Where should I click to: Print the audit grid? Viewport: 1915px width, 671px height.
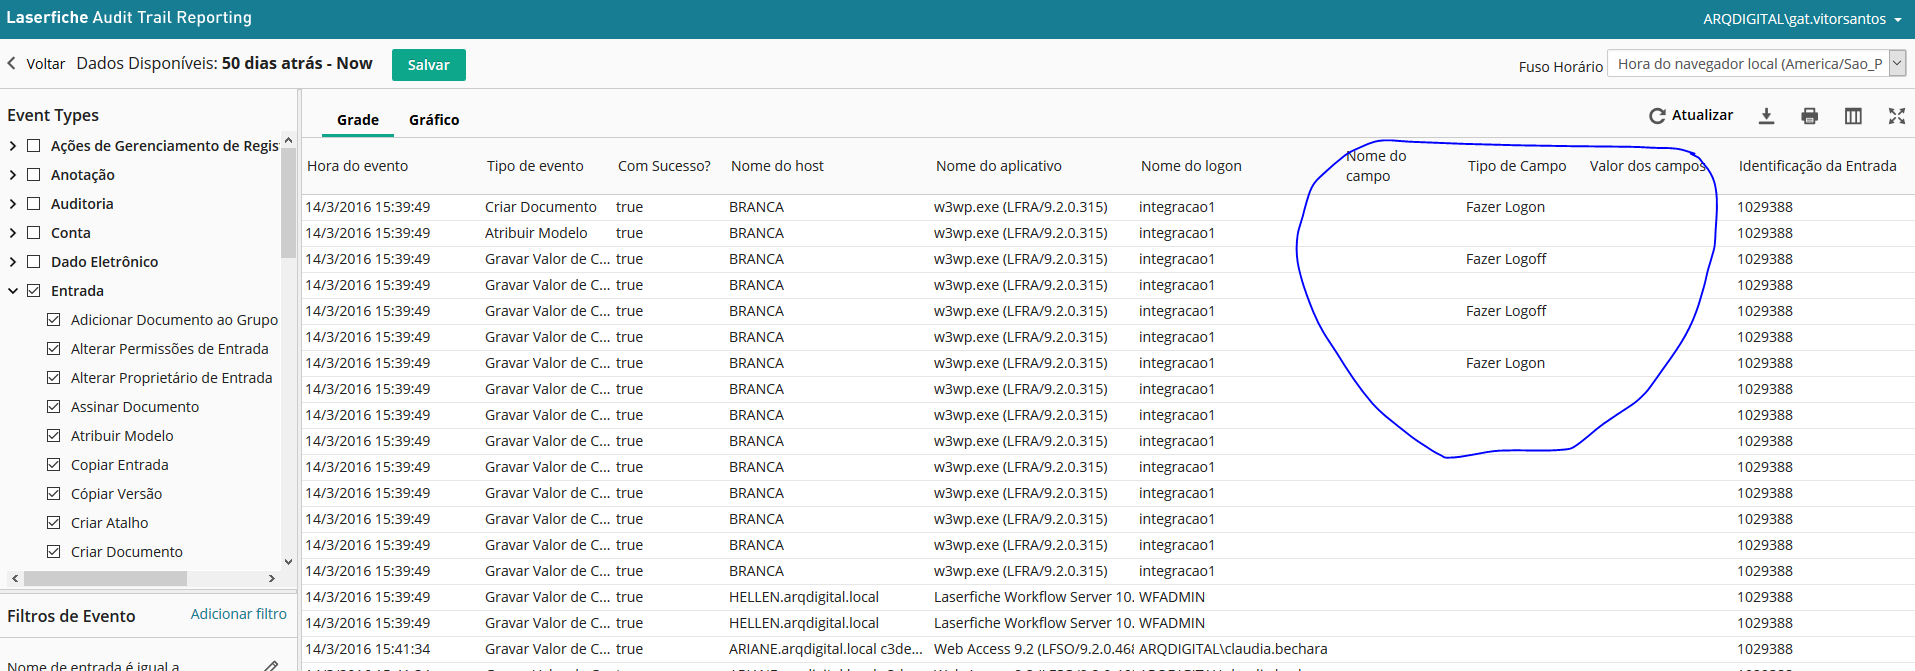(x=1809, y=116)
